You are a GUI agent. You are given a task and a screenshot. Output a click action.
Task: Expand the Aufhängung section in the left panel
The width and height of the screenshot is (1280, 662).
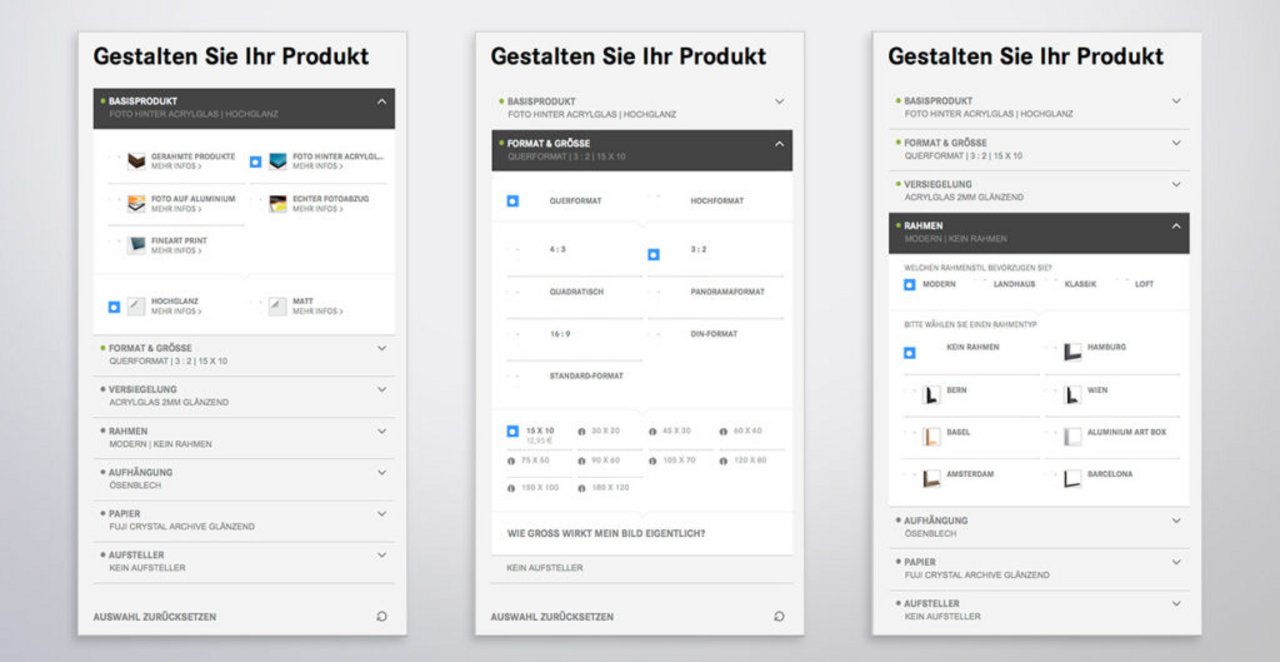[x=381, y=472]
